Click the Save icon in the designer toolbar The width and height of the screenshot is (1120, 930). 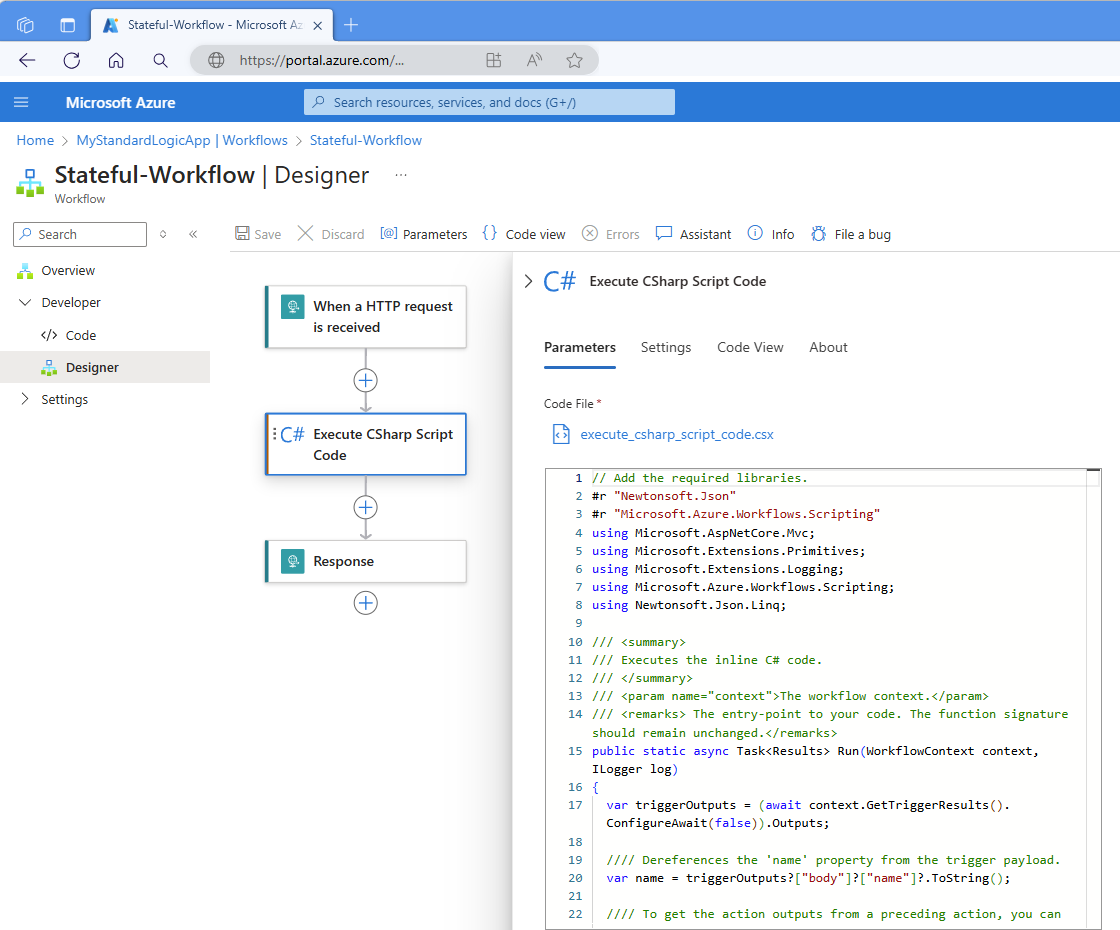click(242, 233)
